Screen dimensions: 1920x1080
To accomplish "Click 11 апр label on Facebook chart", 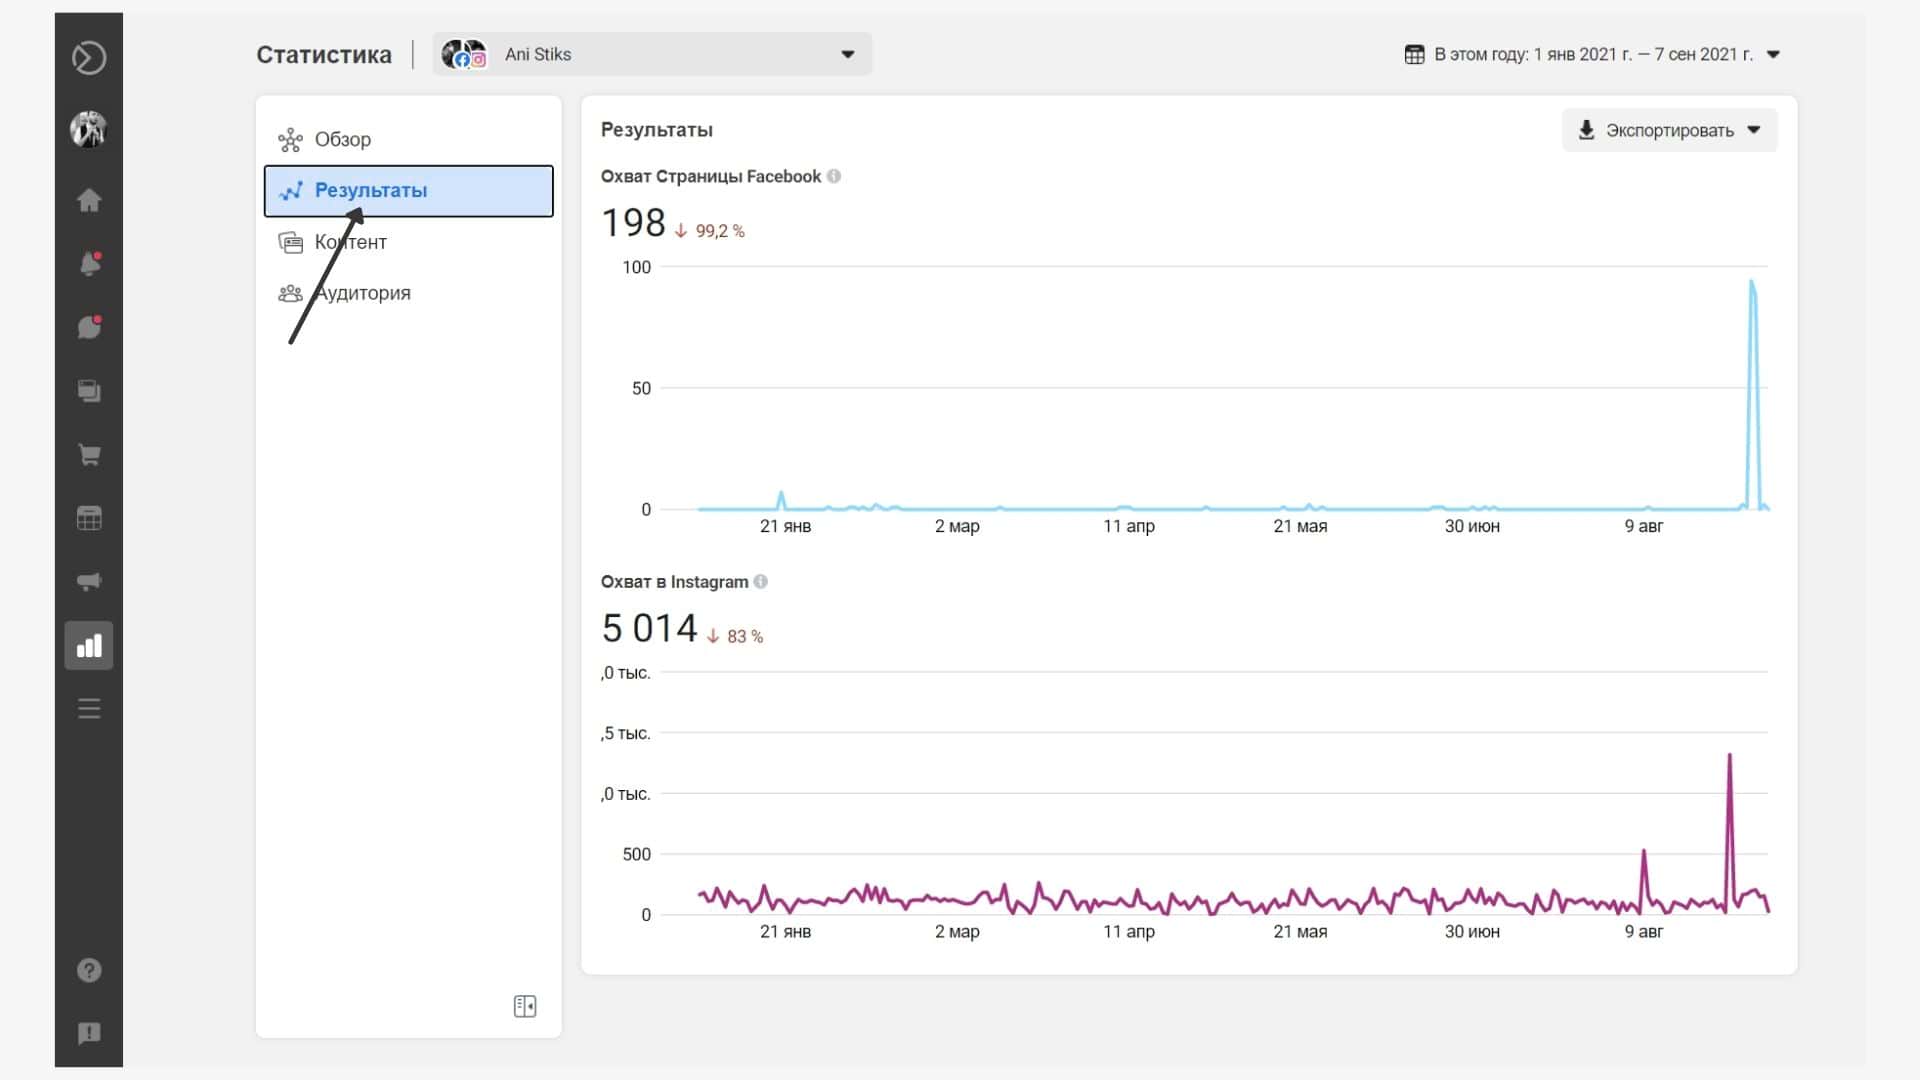I will [1129, 526].
